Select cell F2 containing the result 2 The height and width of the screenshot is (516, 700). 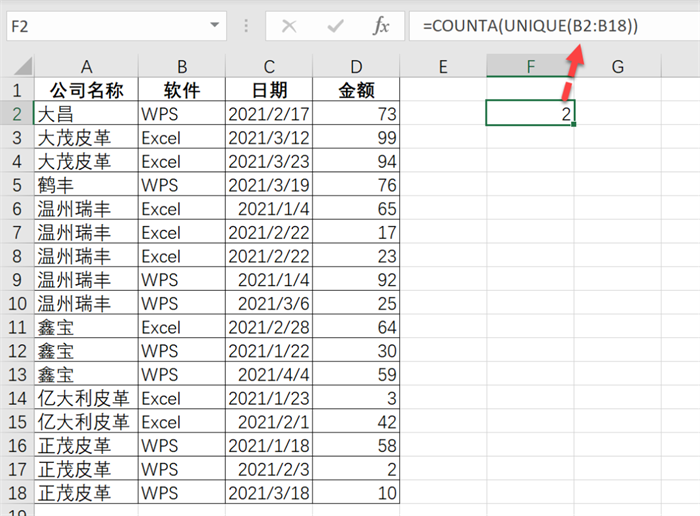coord(530,114)
